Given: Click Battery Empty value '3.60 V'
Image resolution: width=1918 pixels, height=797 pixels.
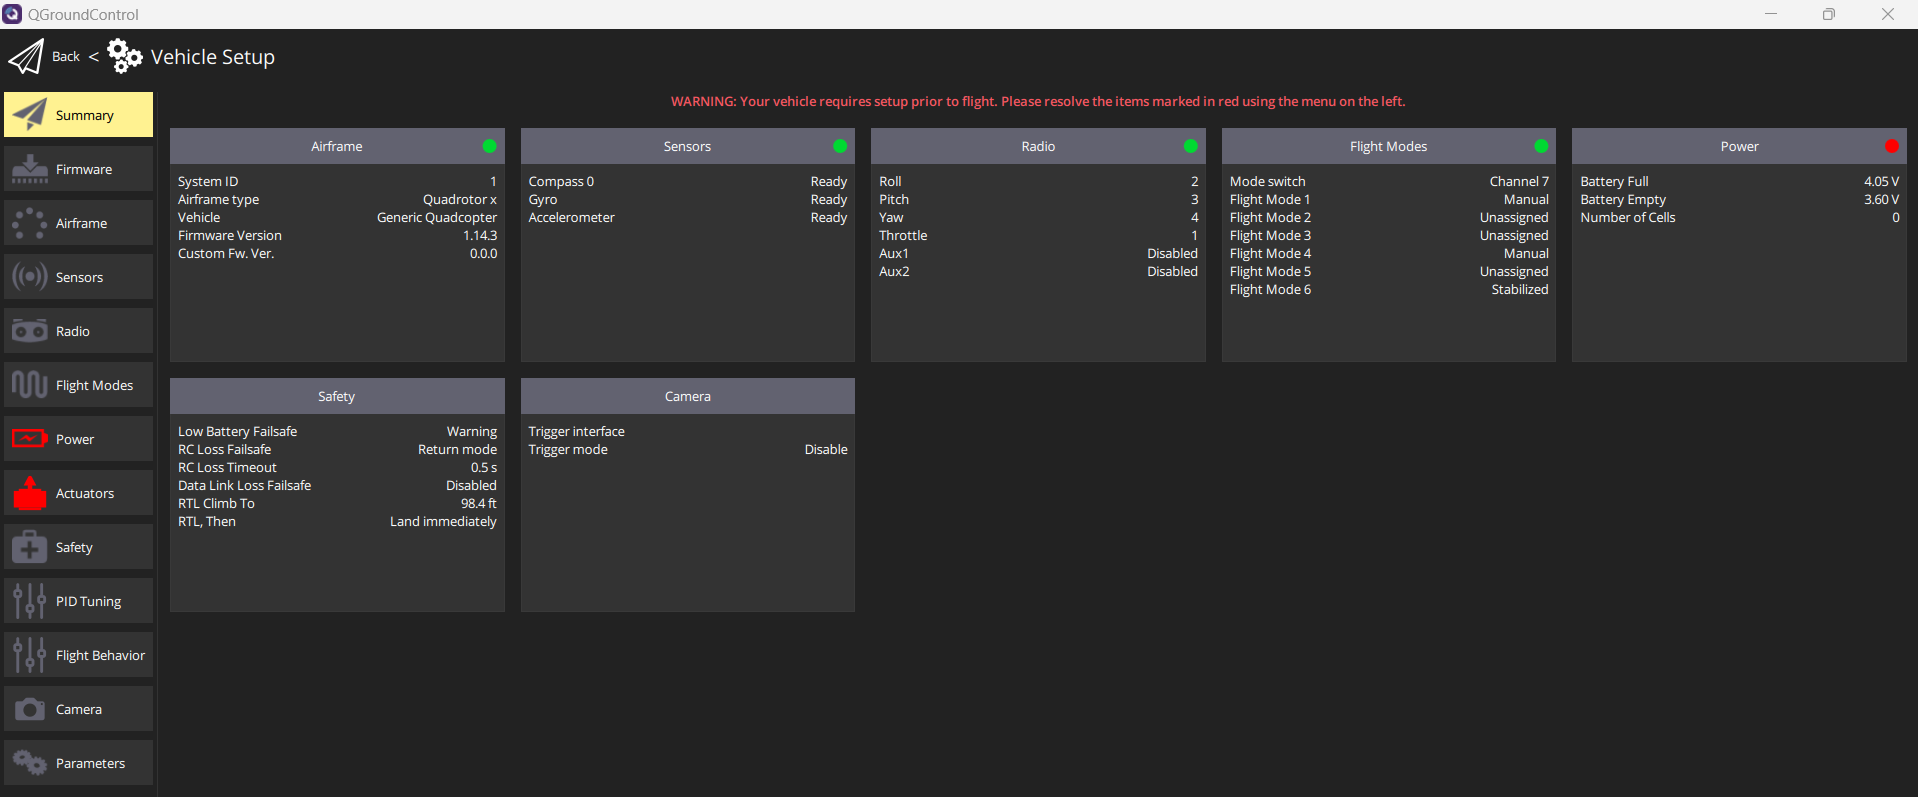Looking at the screenshot, I should [1881, 199].
